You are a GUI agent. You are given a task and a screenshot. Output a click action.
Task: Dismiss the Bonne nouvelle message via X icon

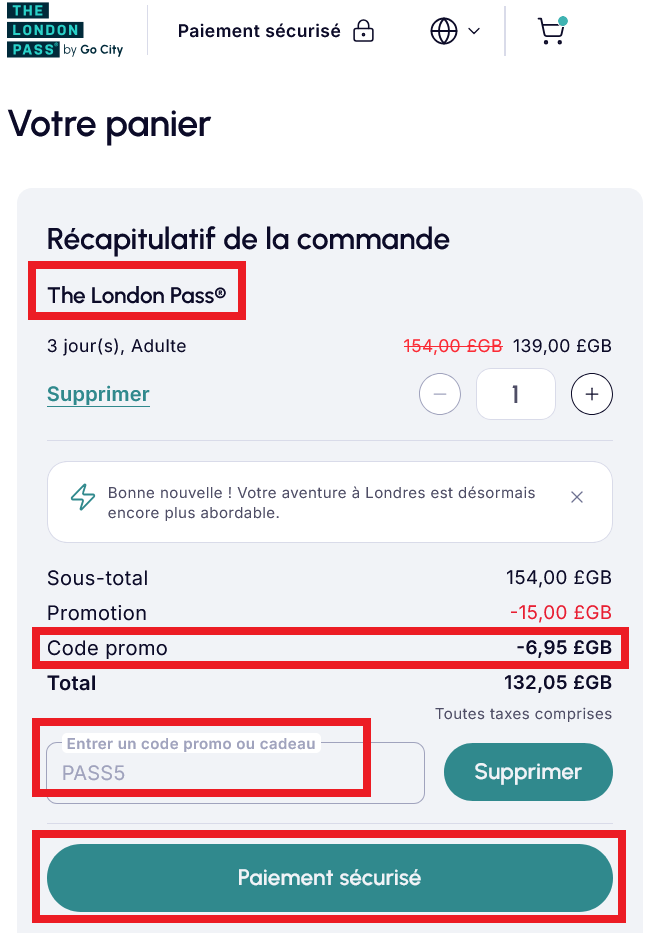577,496
